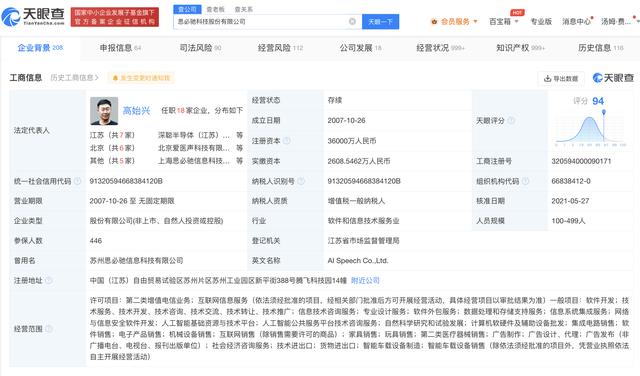This screenshot has width=640, height=376.
Task: Open 消息中心 in the top bar
Action: (576, 21)
